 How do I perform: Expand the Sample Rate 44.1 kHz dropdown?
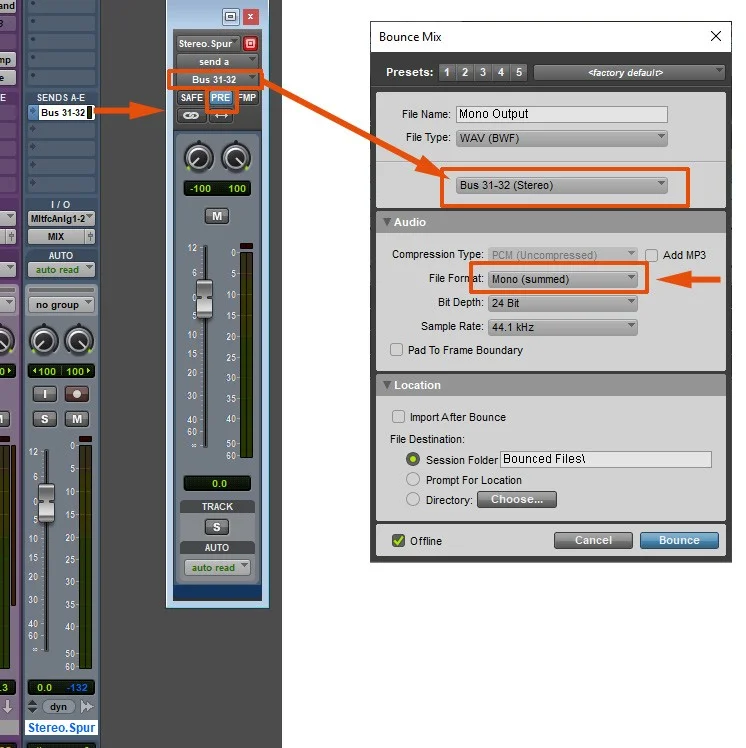click(x=563, y=327)
